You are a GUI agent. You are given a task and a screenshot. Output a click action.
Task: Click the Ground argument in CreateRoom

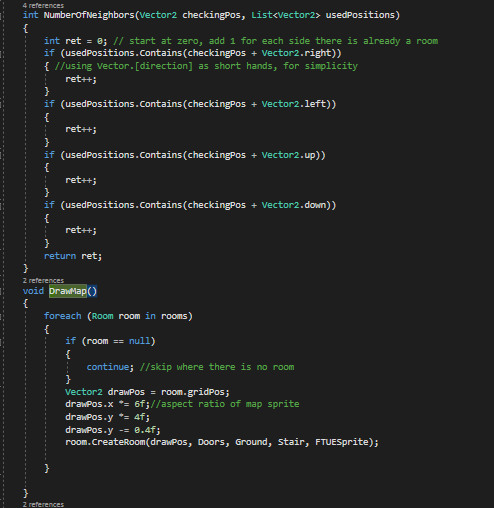coord(251,442)
